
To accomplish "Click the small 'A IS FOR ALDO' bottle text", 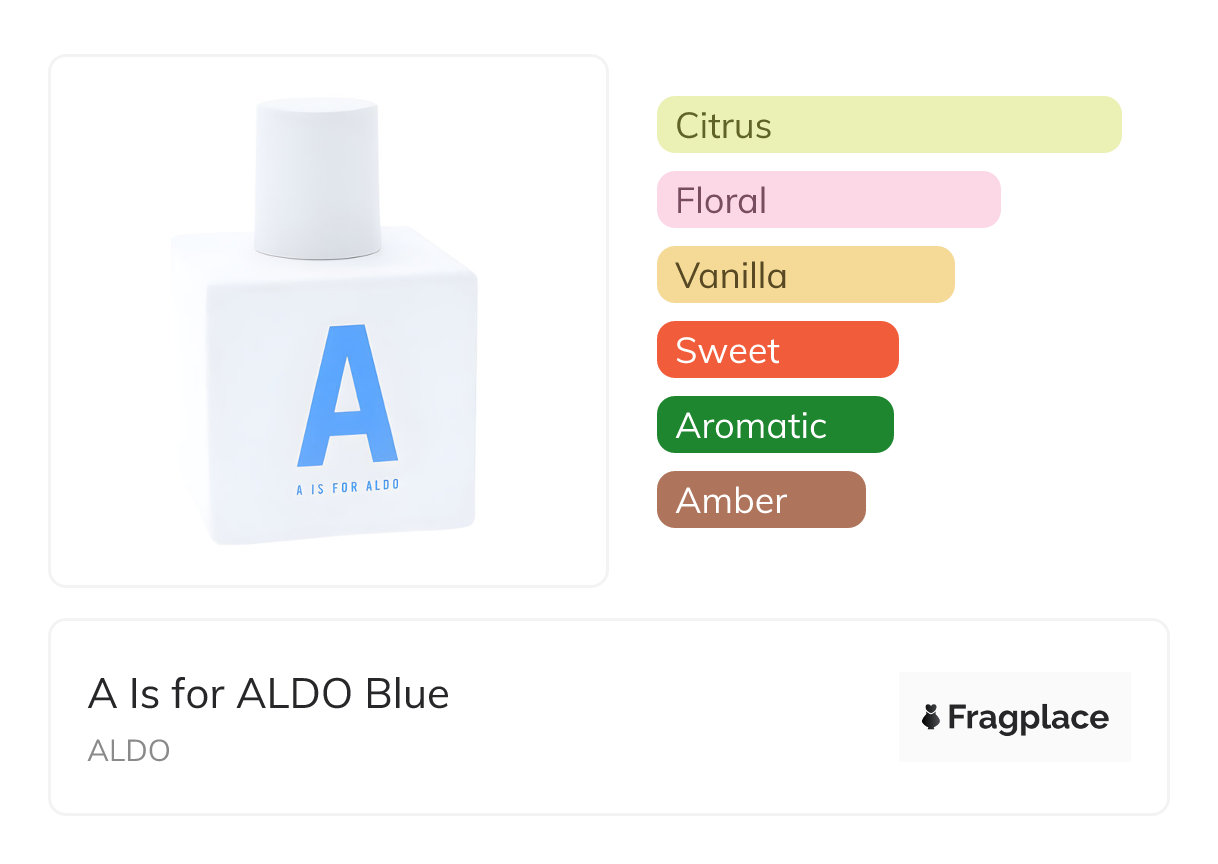I will point(348,487).
